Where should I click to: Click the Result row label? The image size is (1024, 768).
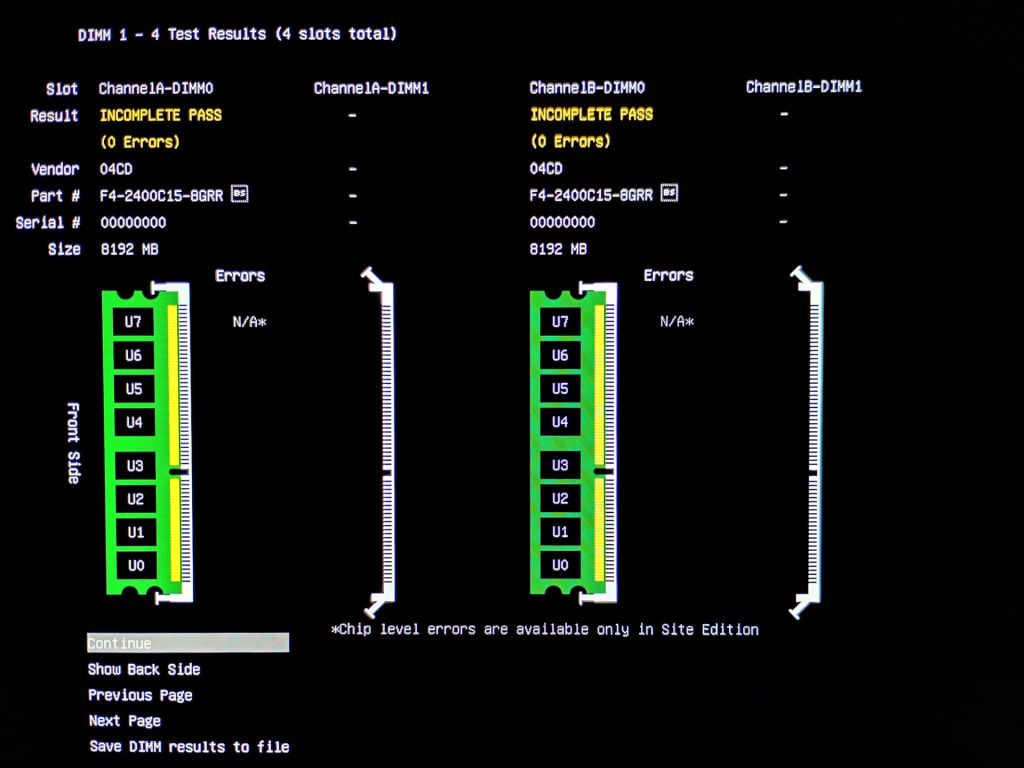(x=54, y=116)
